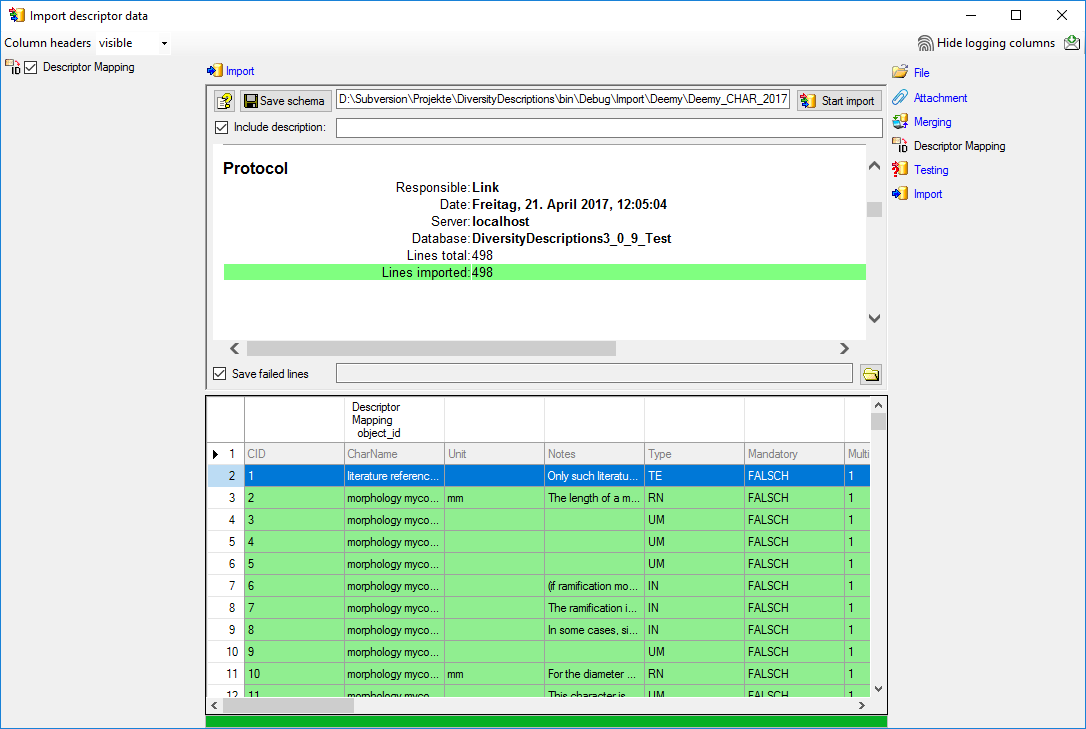Click the Include description text field
The width and height of the screenshot is (1086, 729).
(x=608, y=128)
